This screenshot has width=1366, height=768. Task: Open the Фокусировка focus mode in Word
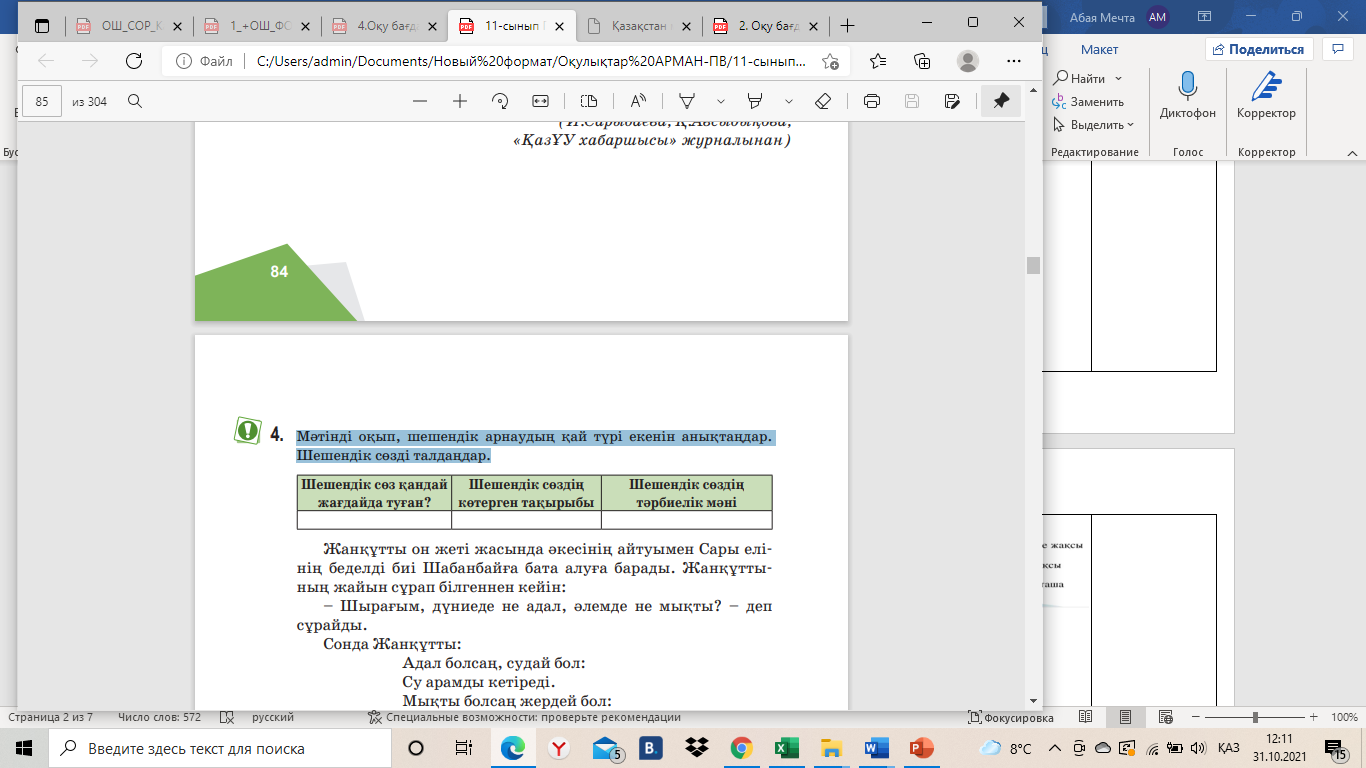pyautogui.click(x=1010, y=717)
